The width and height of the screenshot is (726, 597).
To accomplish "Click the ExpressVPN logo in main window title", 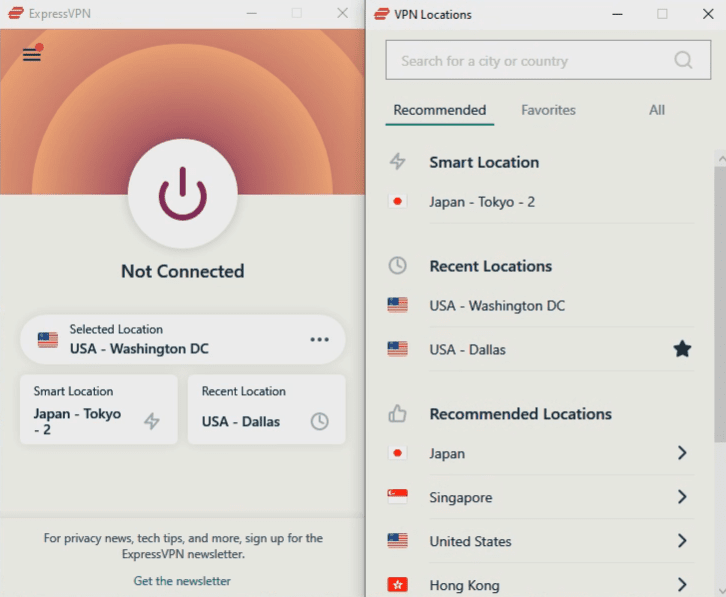I will (15, 13).
